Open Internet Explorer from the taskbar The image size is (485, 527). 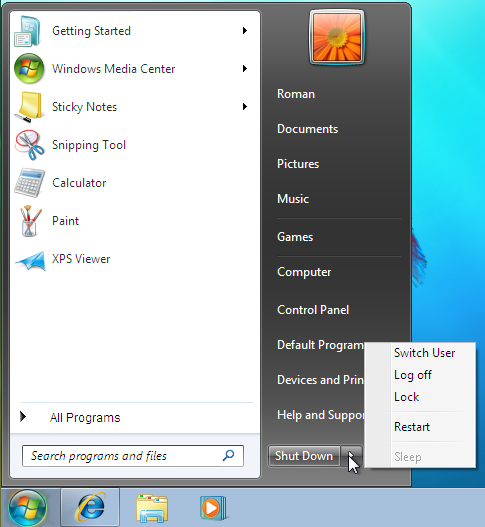tap(90, 508)
